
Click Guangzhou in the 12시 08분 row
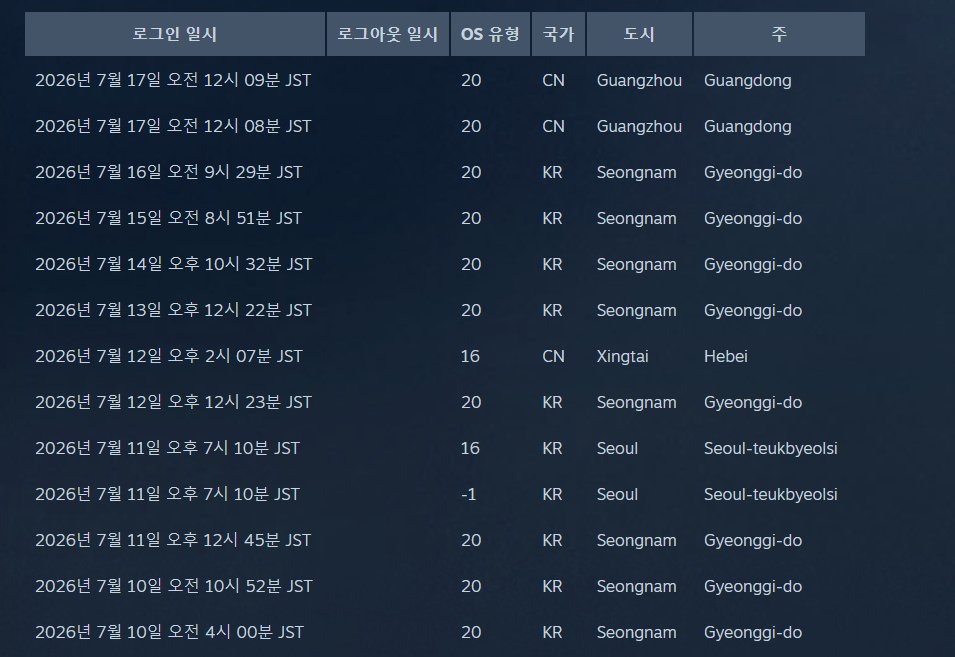[639, 127]
